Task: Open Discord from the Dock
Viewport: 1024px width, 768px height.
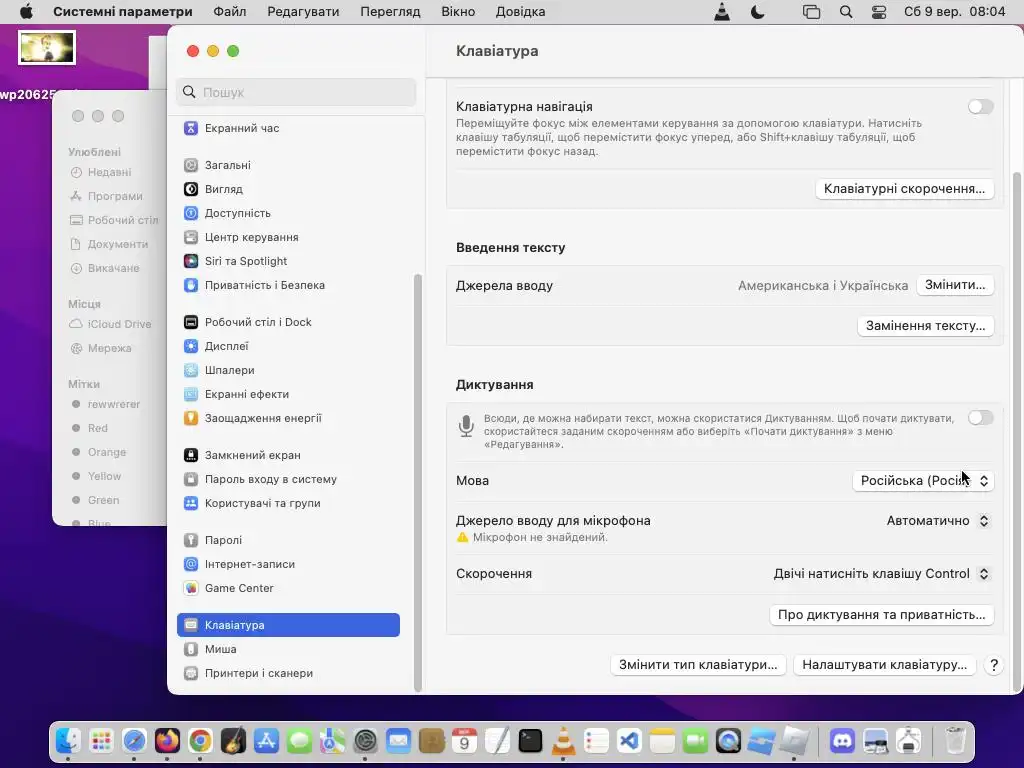Action: 842,741
